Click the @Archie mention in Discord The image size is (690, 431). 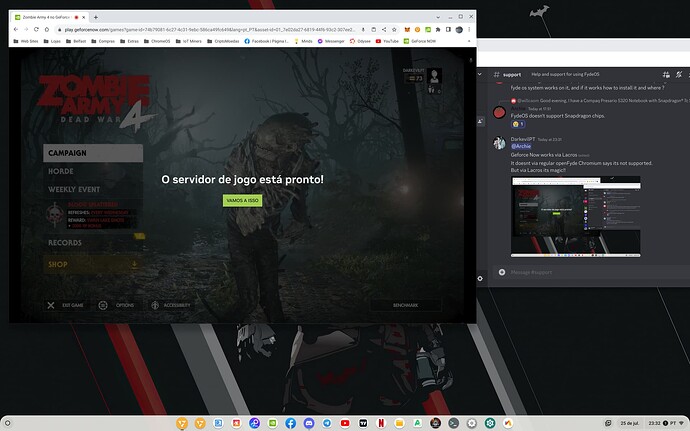(x=521, y=146)
